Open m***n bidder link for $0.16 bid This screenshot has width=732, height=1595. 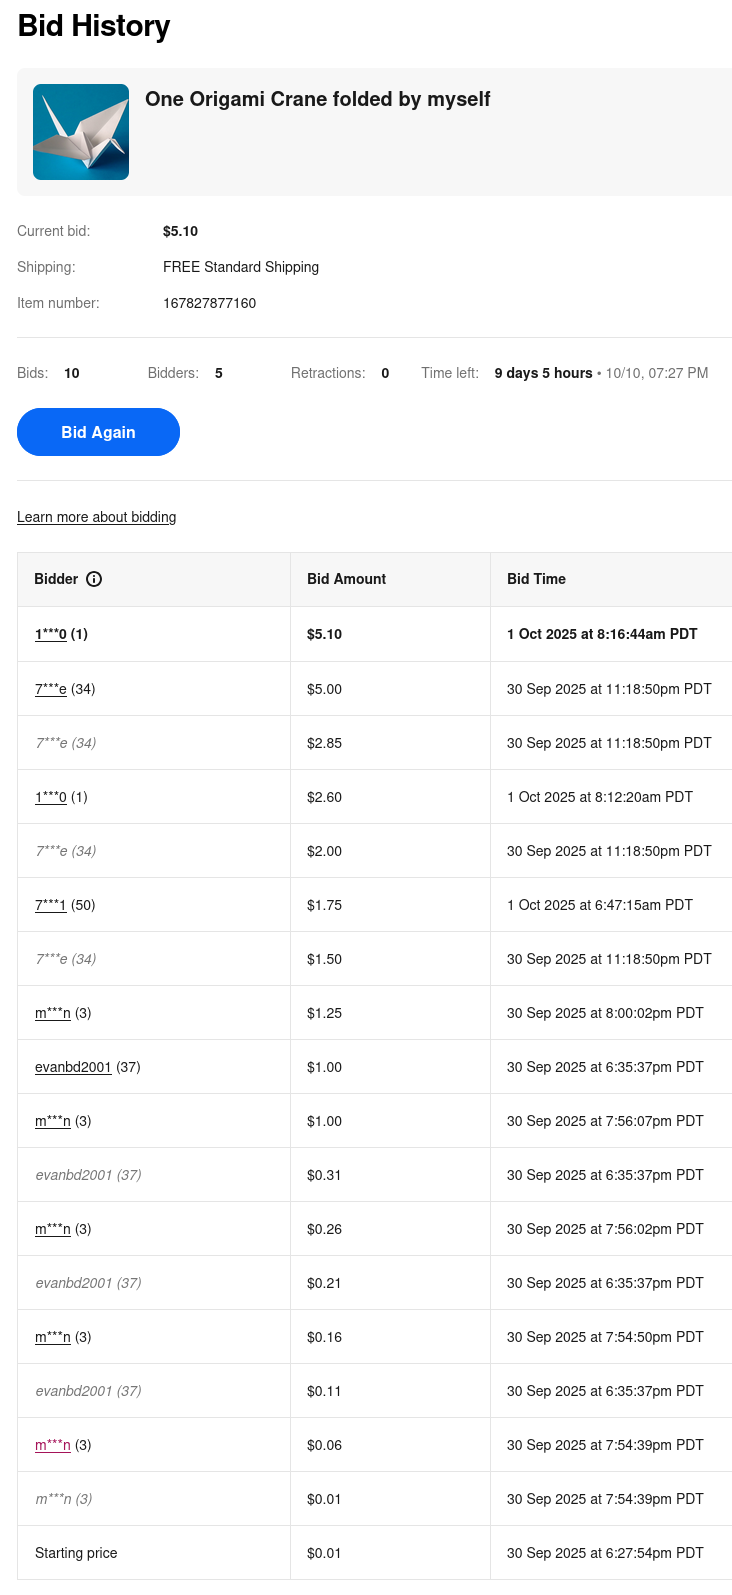53,1337
